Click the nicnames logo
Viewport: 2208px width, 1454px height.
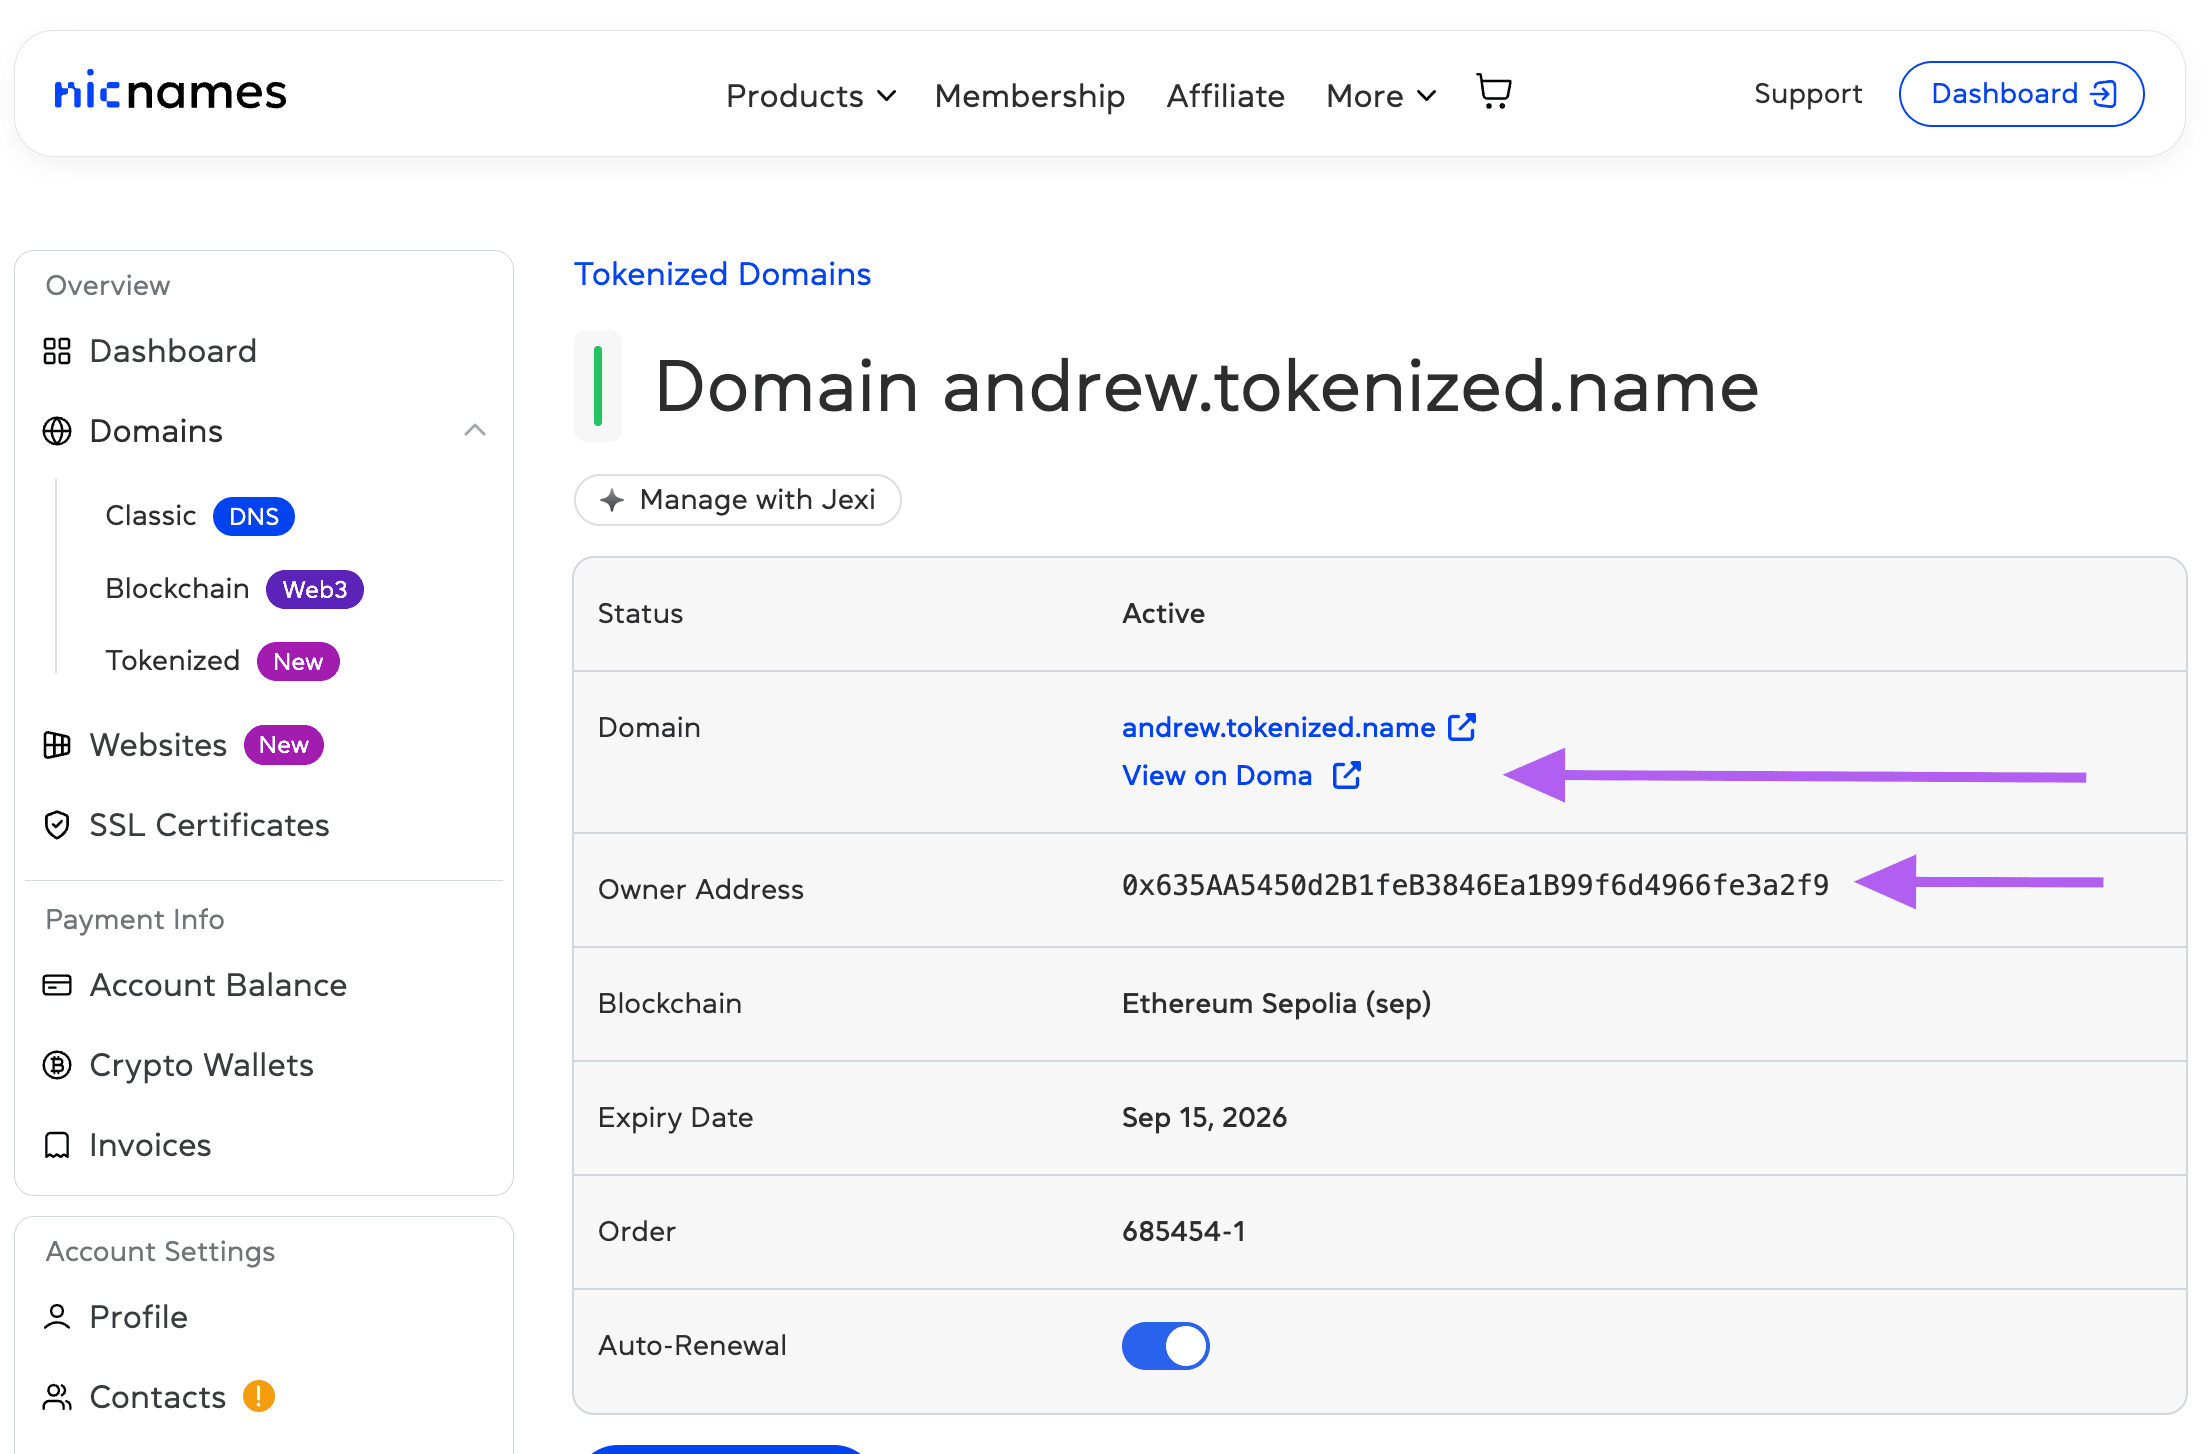click(170, 92)
